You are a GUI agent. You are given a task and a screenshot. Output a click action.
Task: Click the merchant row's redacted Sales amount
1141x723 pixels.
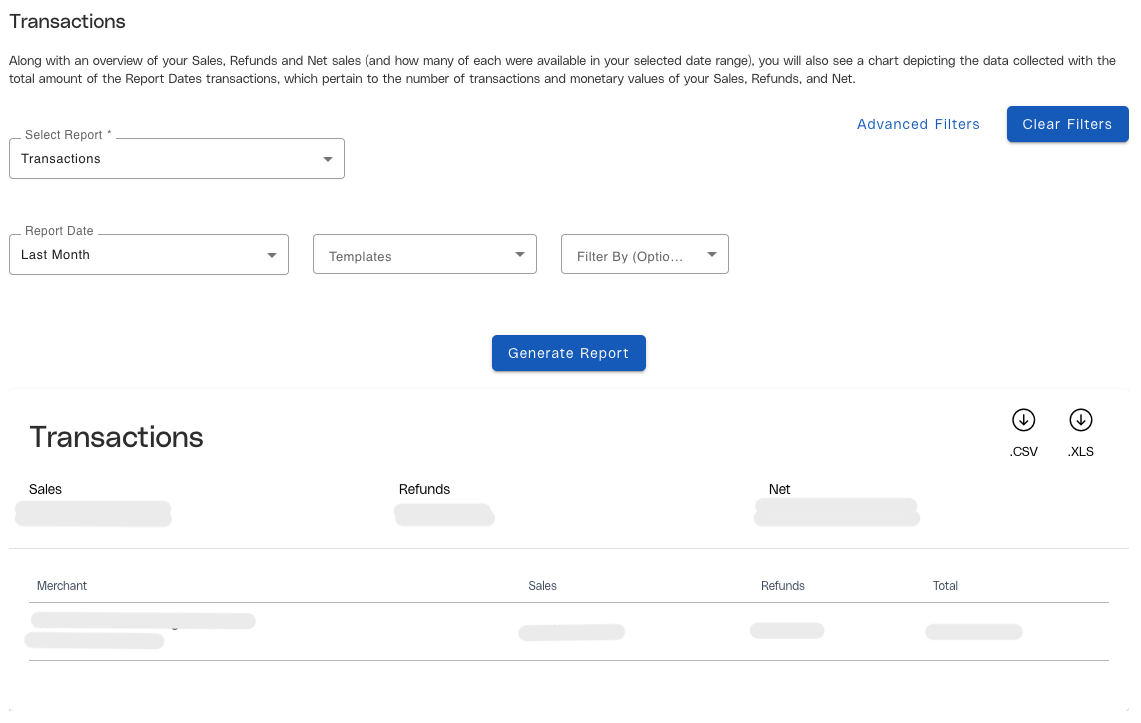point(571,632)
